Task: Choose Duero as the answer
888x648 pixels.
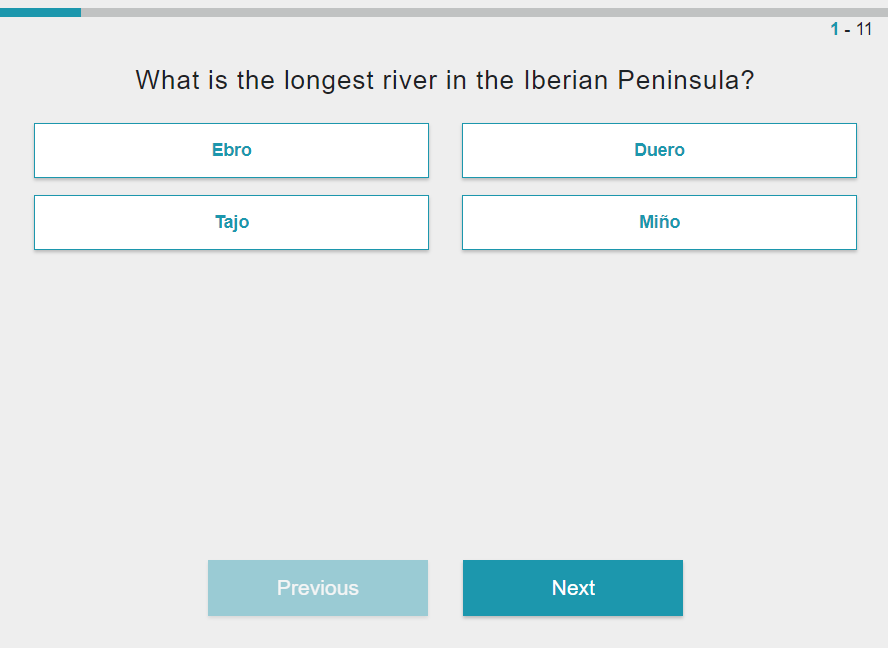Action: (659, 150)
